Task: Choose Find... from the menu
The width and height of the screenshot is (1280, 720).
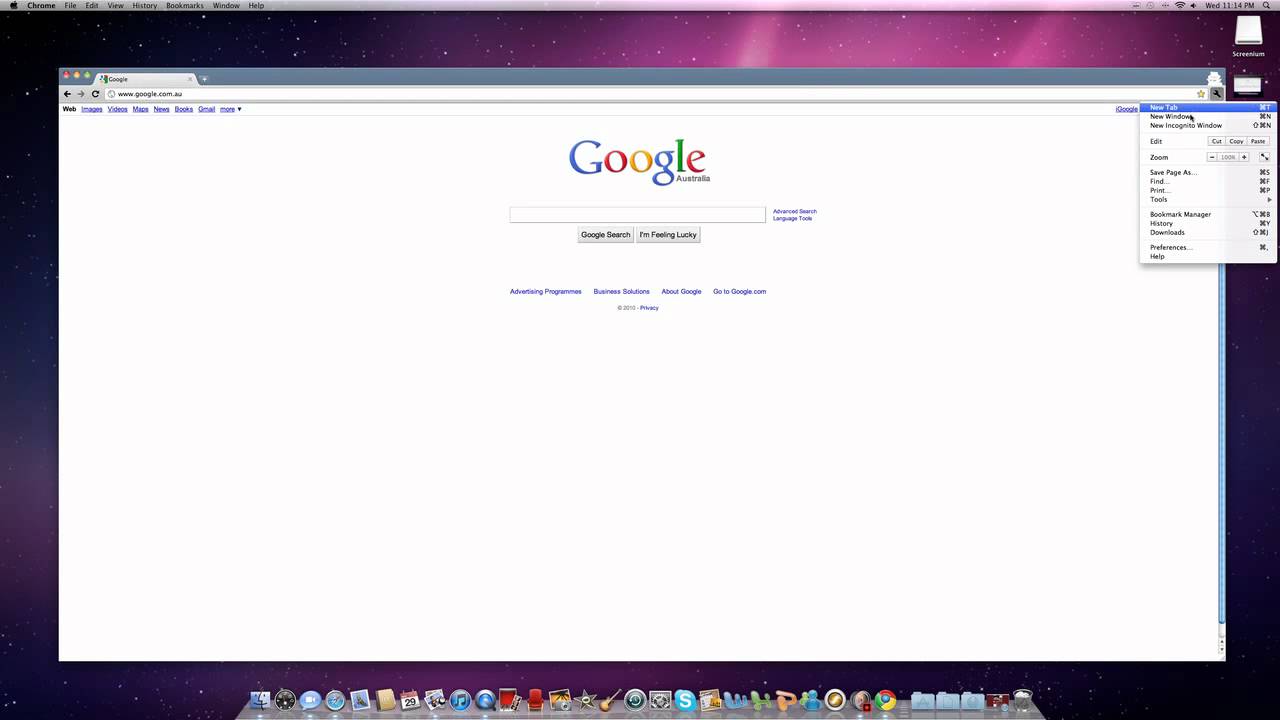Action: [1208, 181]
